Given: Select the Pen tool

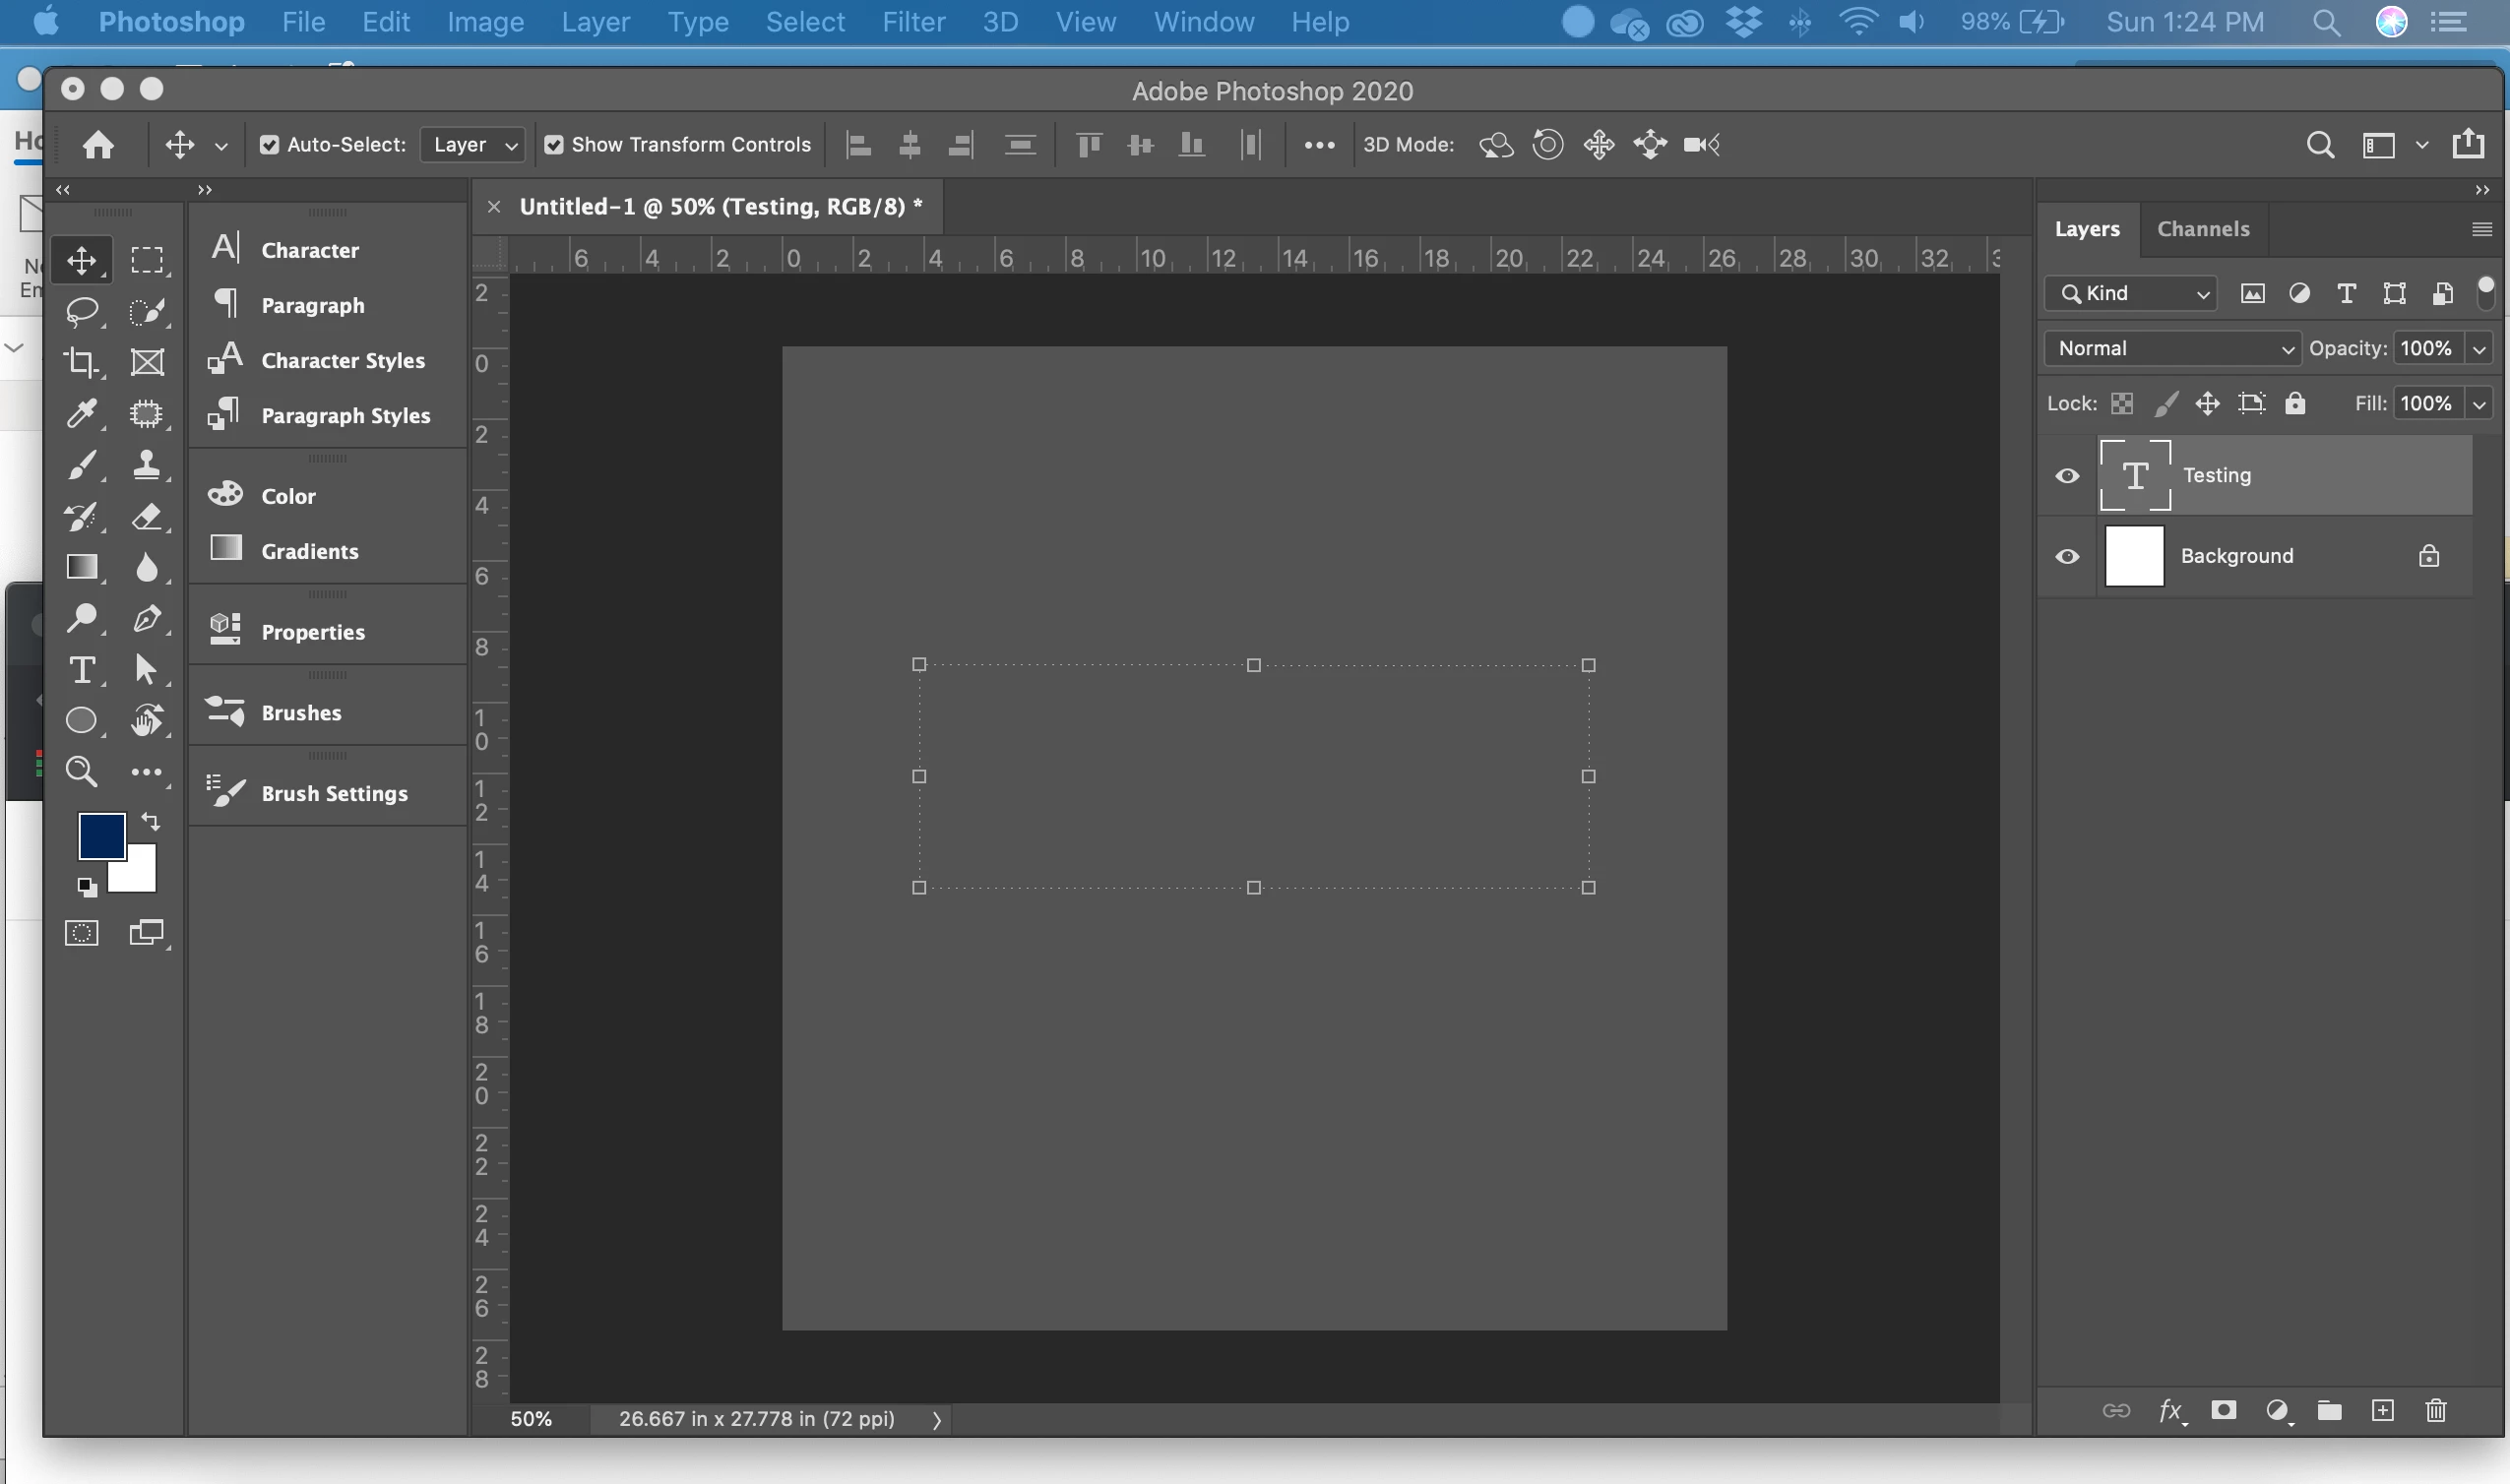Looking at the screenshot, I should 147,618.
